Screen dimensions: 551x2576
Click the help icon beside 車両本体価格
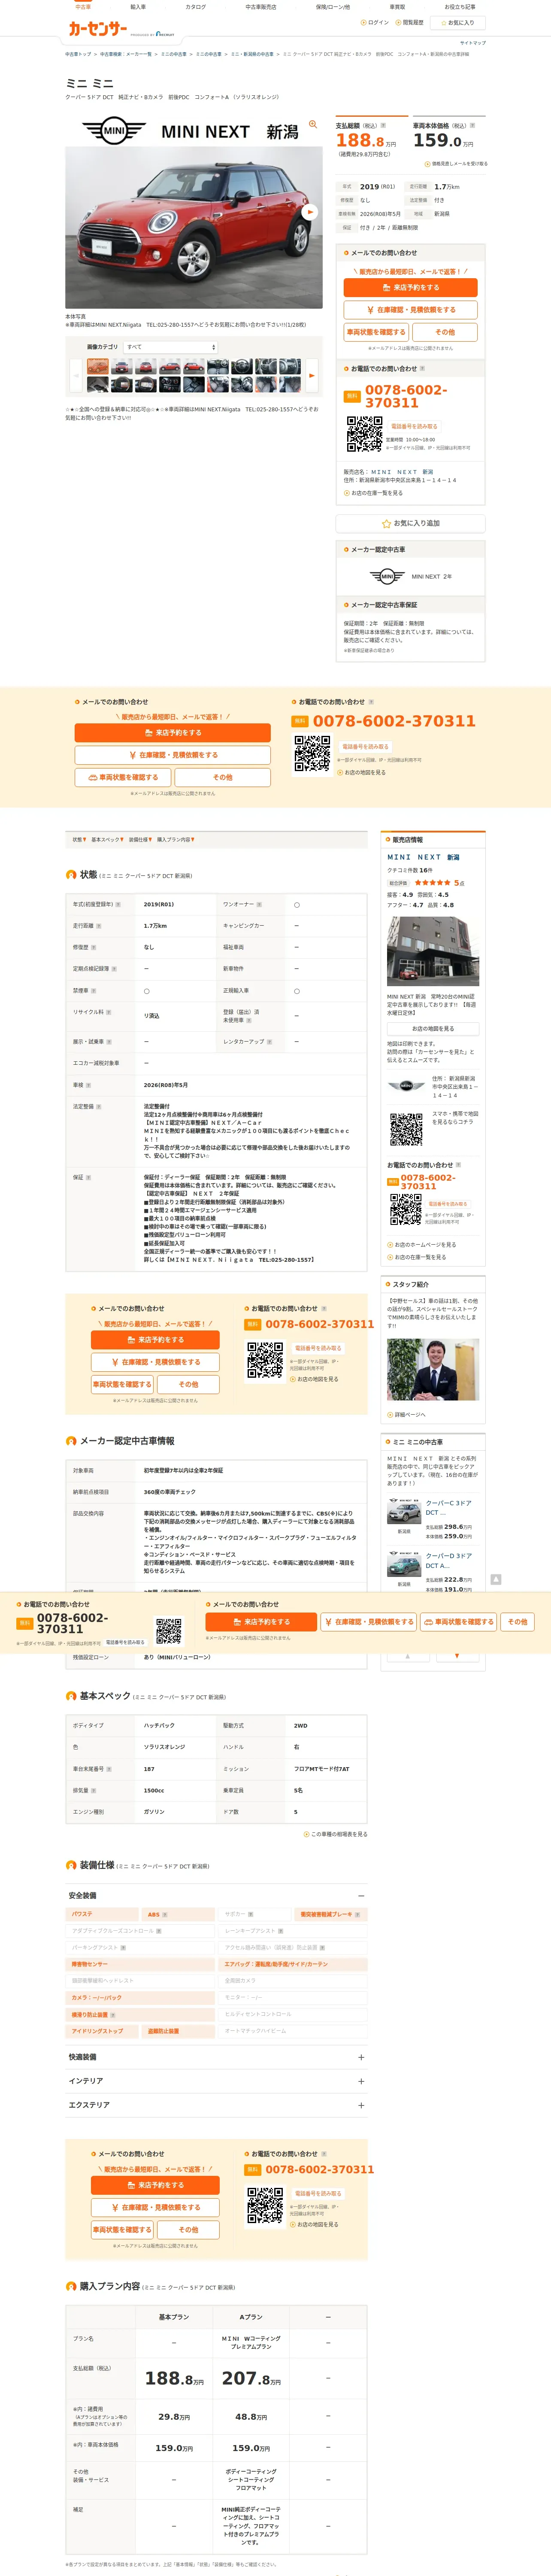472,126
